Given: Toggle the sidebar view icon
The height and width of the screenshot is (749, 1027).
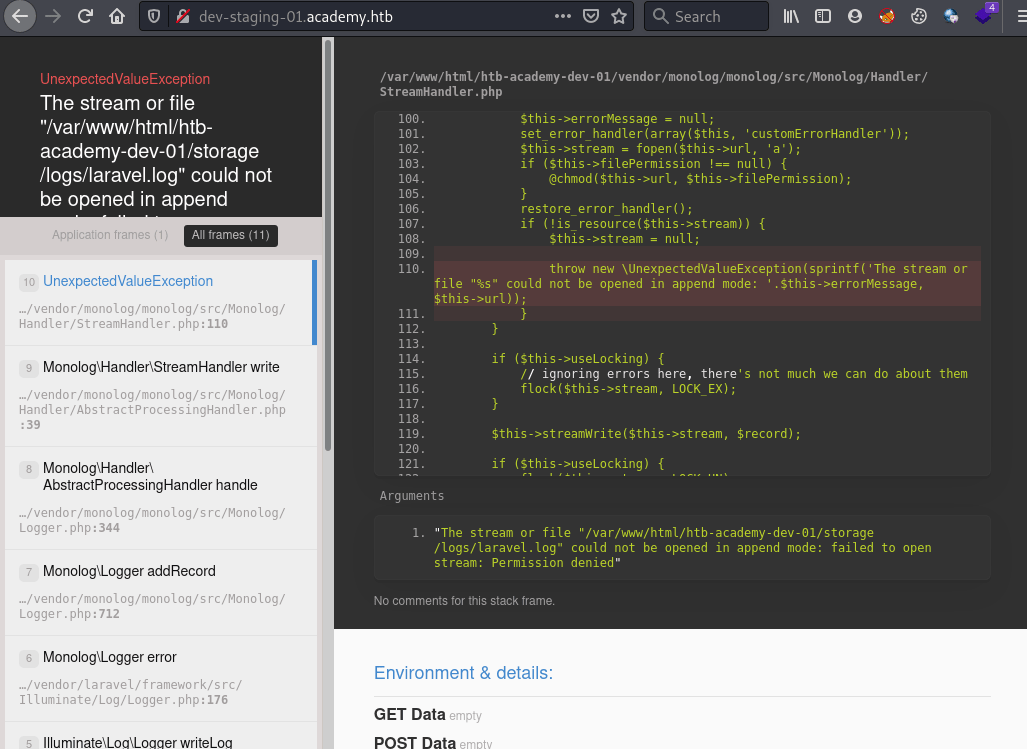Looking at the screenshot, I should [x=822, y=16].
